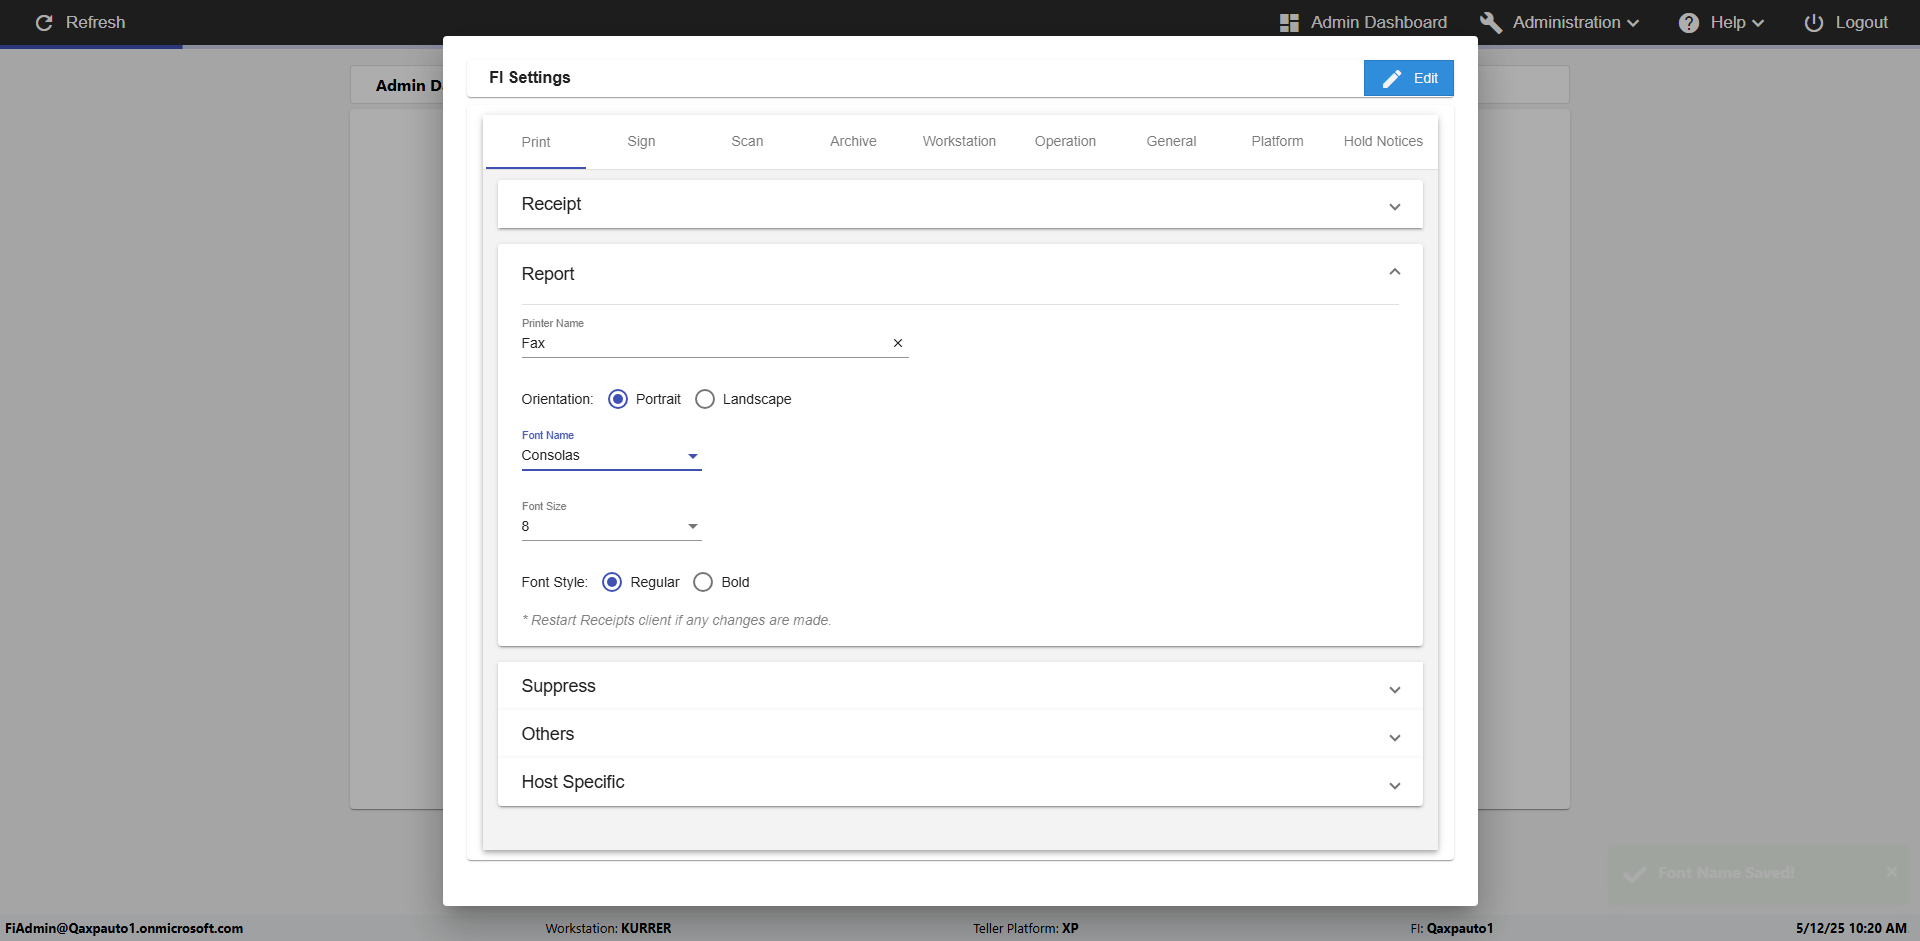Click the Administration wrench icon
Viewport: 1920px width, 941px height.
click(1490, 22)
